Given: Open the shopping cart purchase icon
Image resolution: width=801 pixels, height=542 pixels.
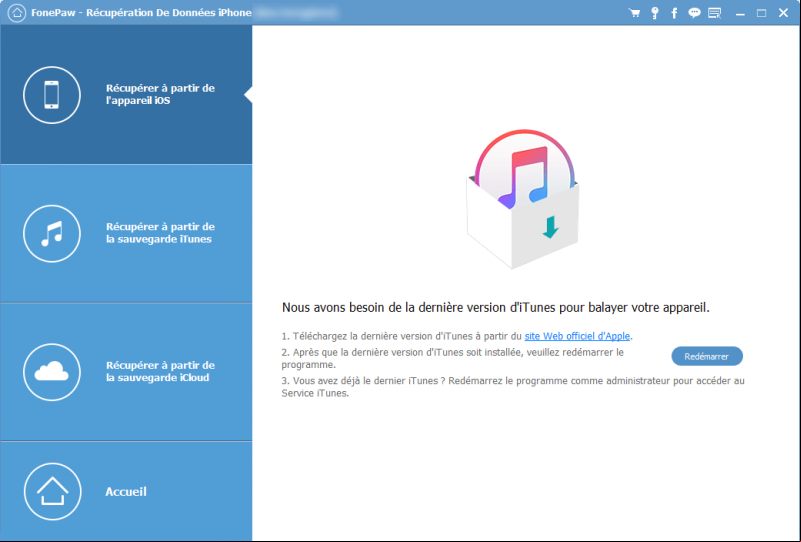Looking at the screenshot, I should 634,13.
